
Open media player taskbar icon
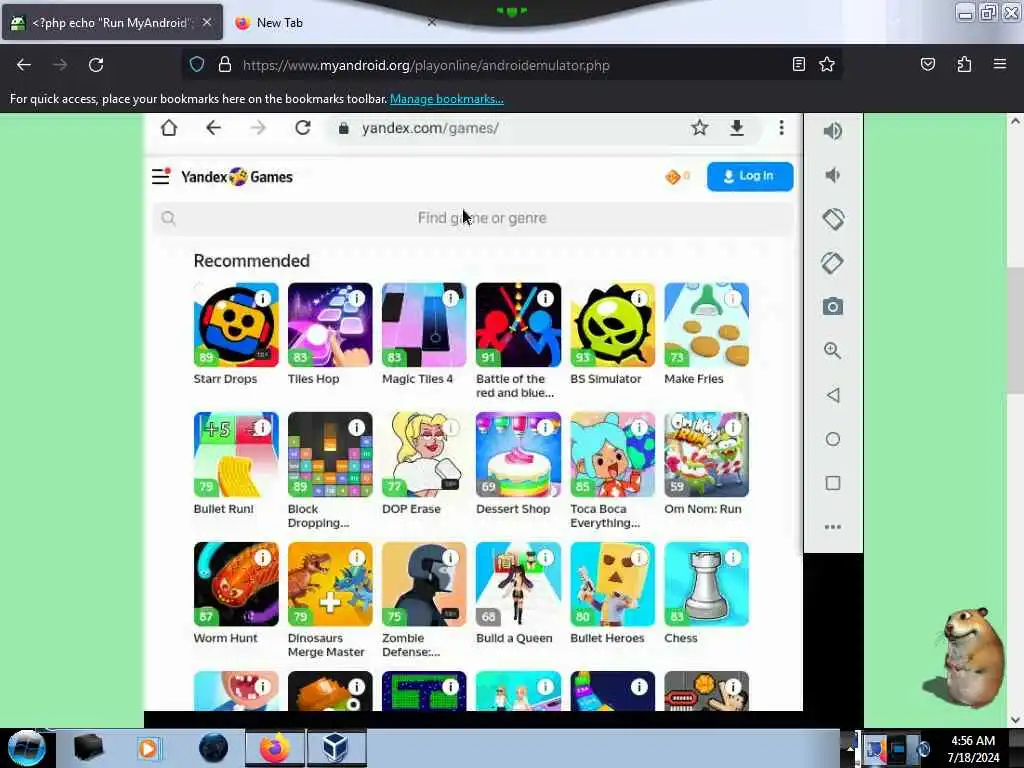(148, 748)
